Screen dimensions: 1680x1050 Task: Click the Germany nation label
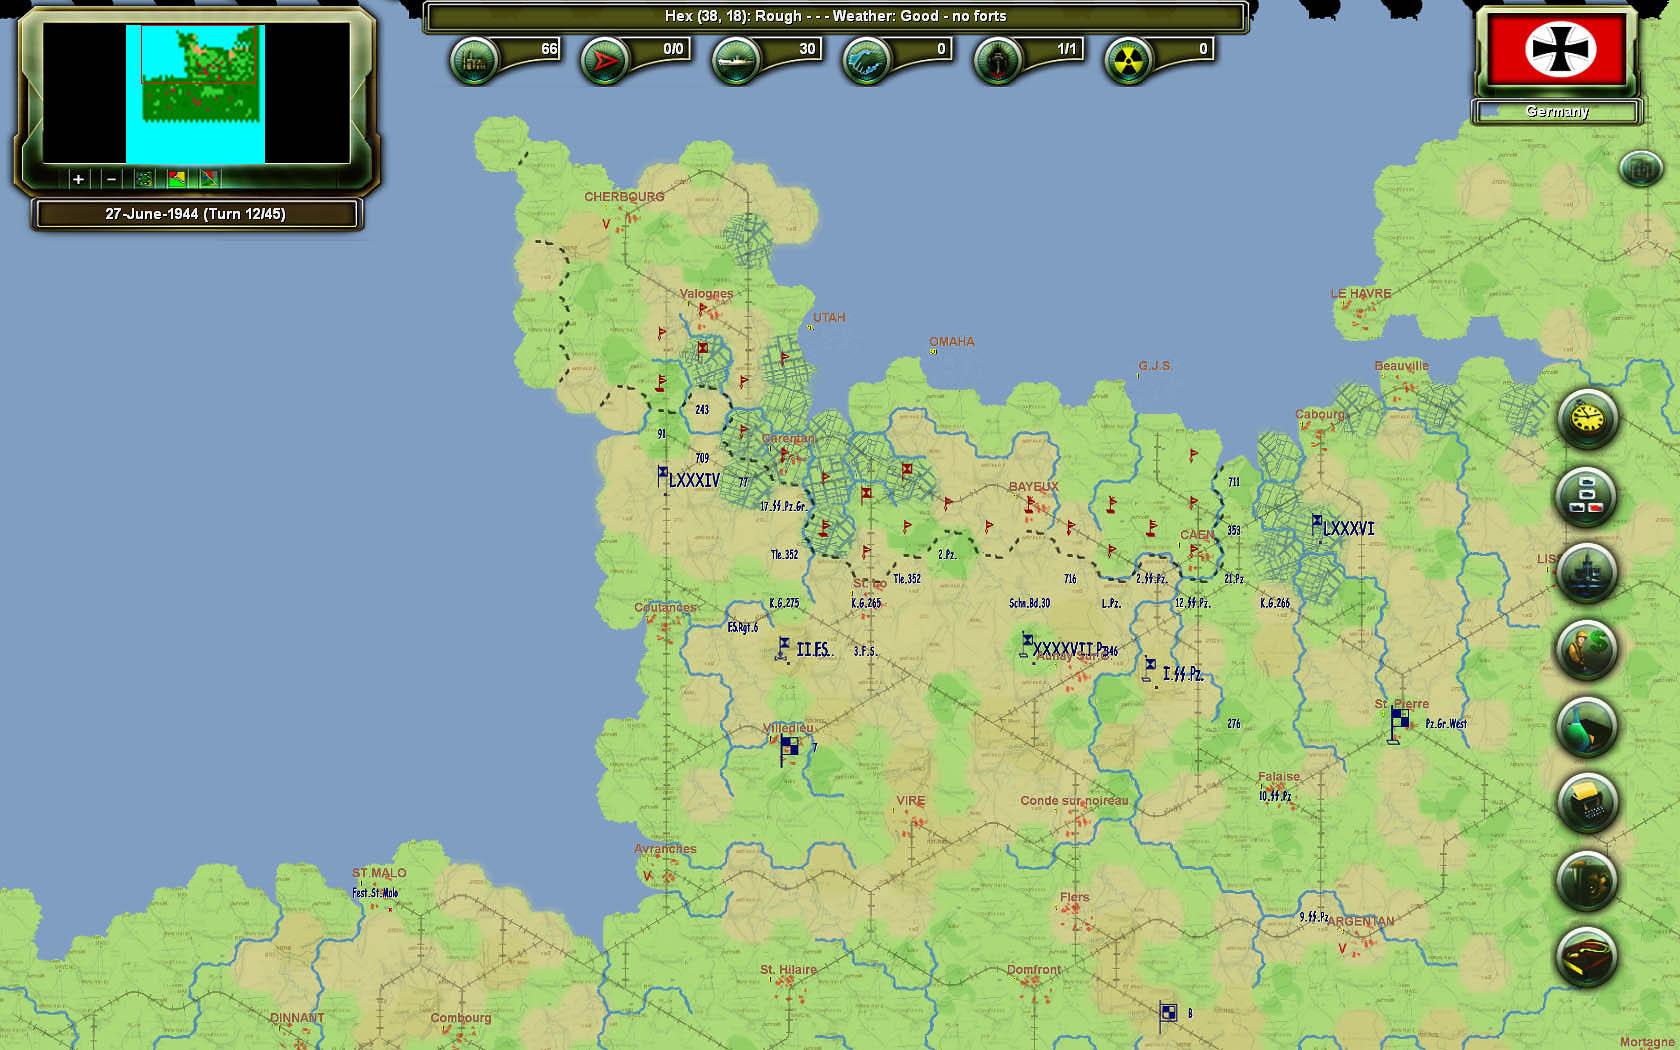[1557, 111]
